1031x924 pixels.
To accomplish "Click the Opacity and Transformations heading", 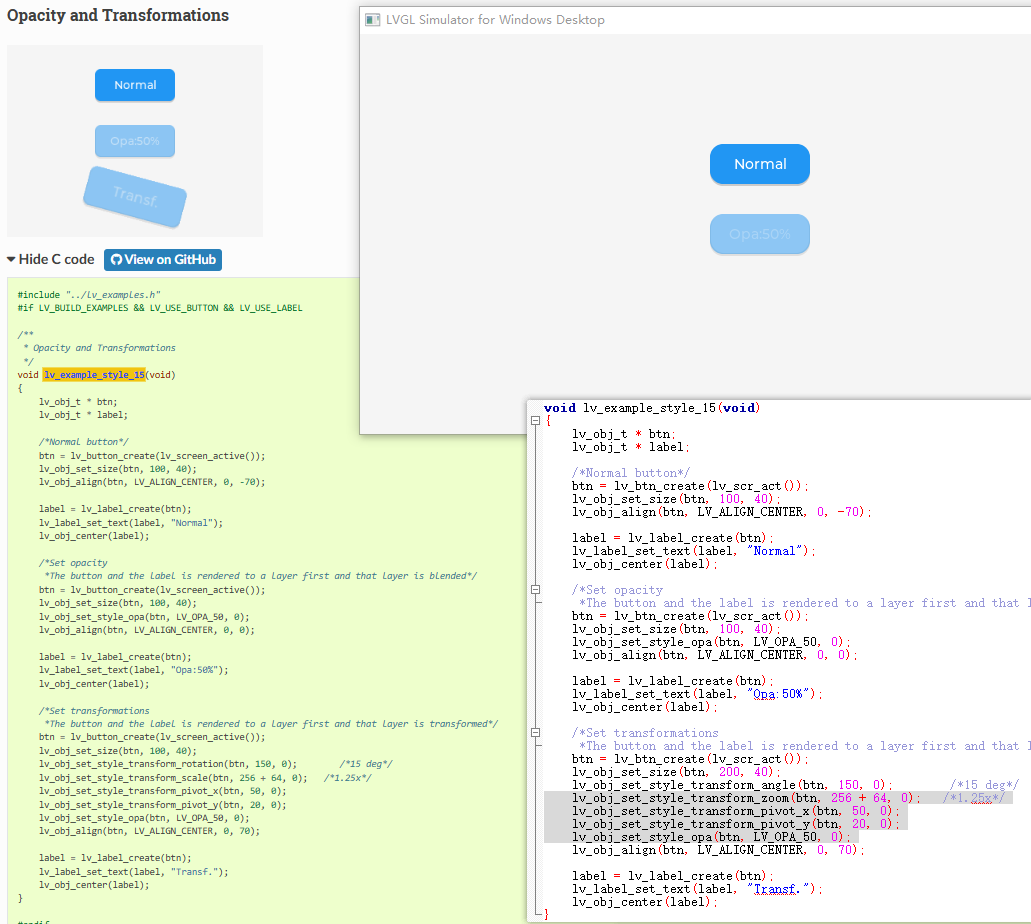I will click(118, 16).
